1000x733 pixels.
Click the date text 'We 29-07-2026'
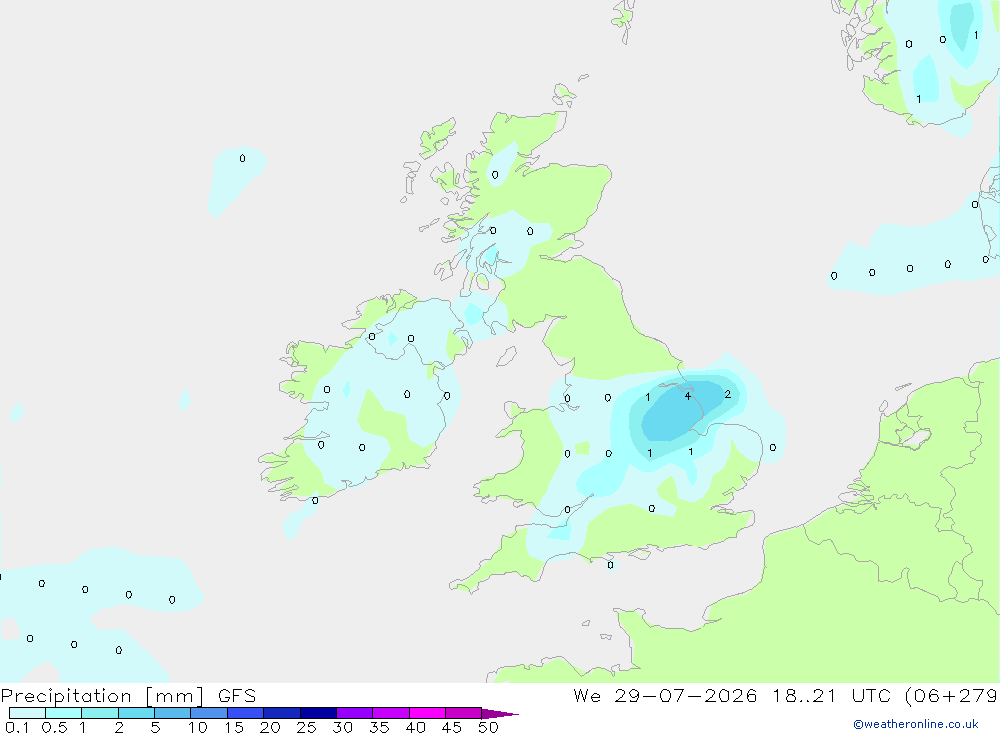(x=665, y=695)
